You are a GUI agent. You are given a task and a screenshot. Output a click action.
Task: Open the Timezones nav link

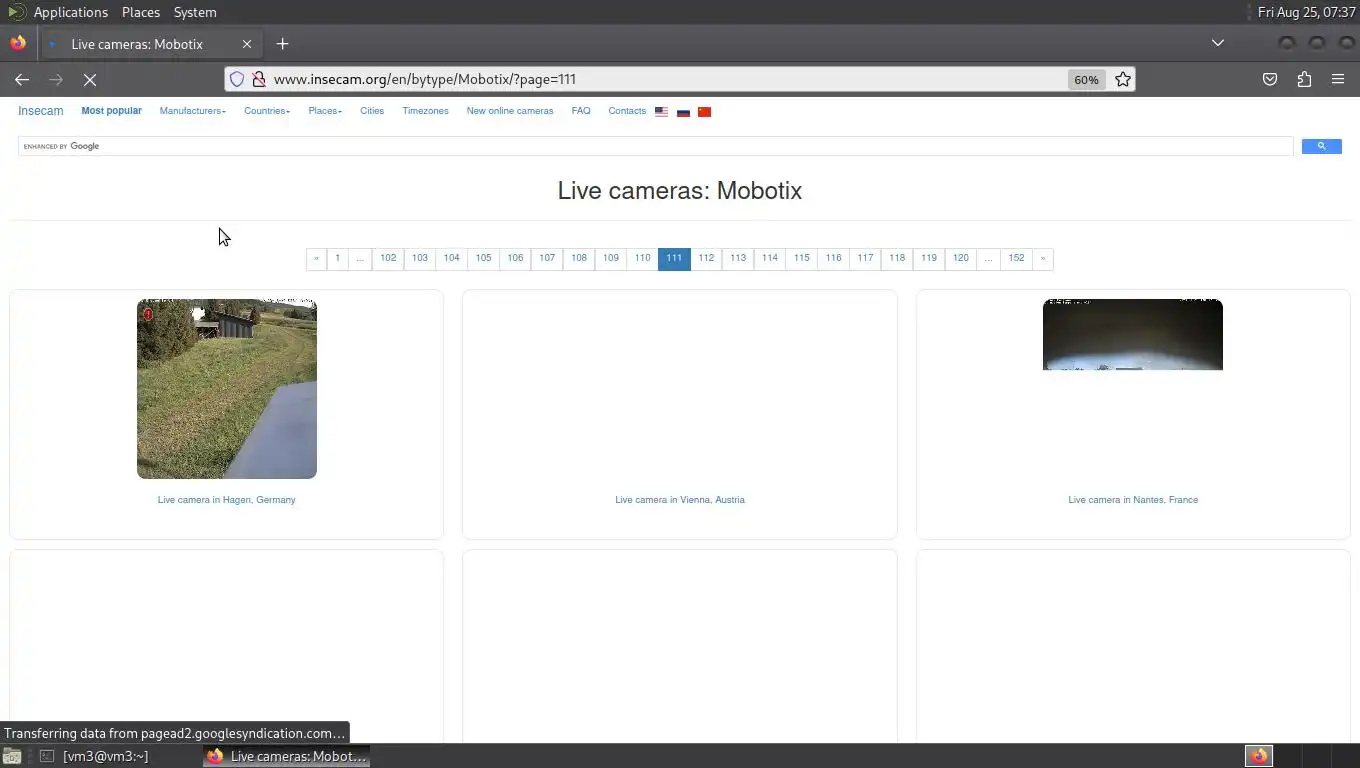click(x=425, y=111)
